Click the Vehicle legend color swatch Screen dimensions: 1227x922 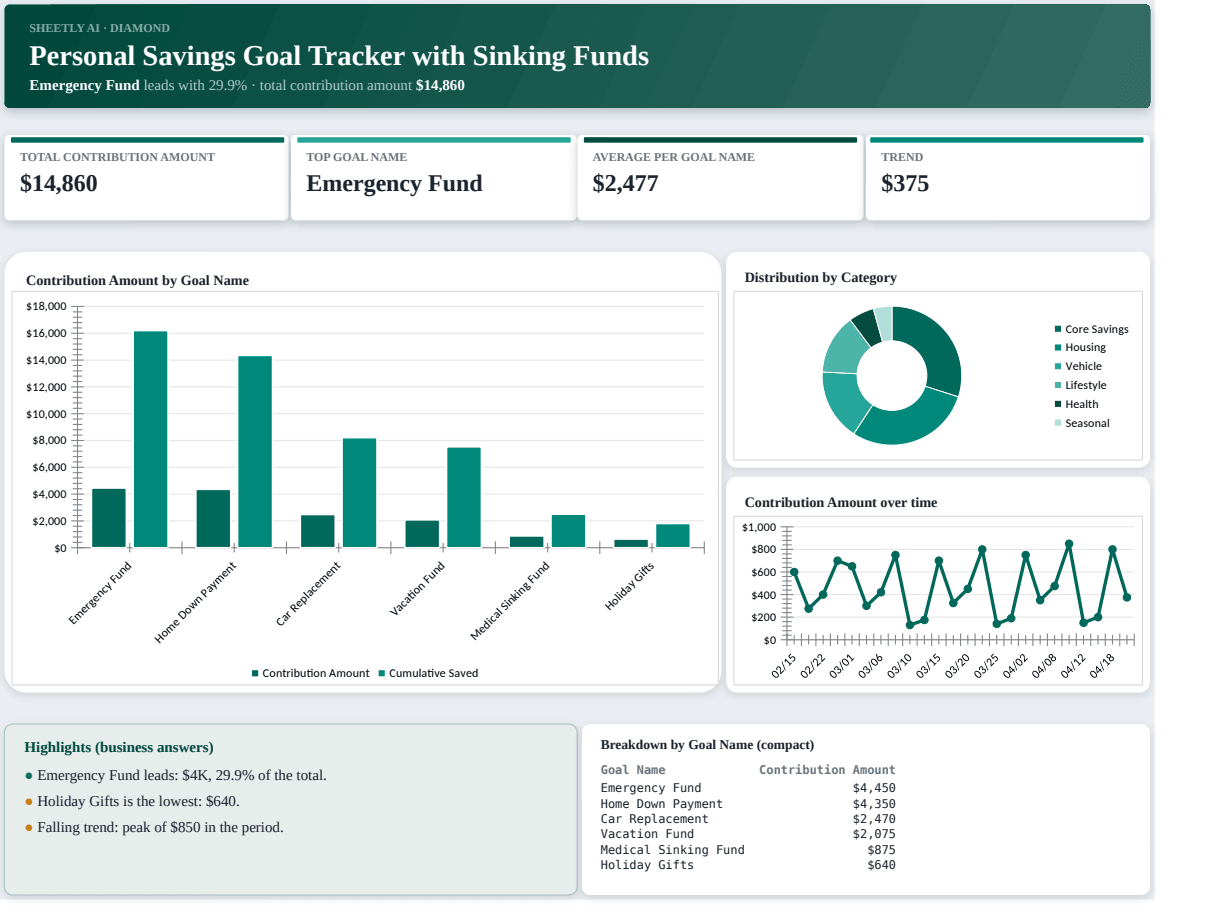pyautogui.click(x=1058, y=367)
